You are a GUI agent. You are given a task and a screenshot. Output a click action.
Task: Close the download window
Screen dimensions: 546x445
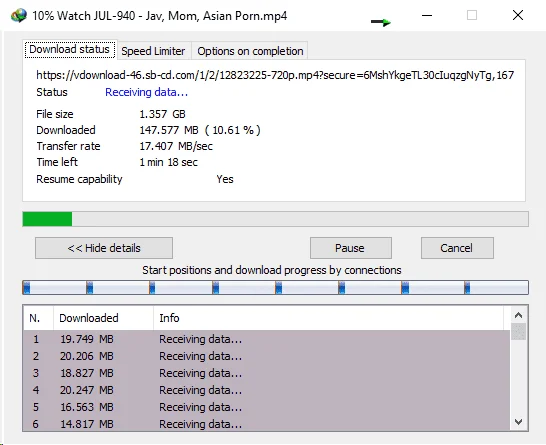click(518, 15)
